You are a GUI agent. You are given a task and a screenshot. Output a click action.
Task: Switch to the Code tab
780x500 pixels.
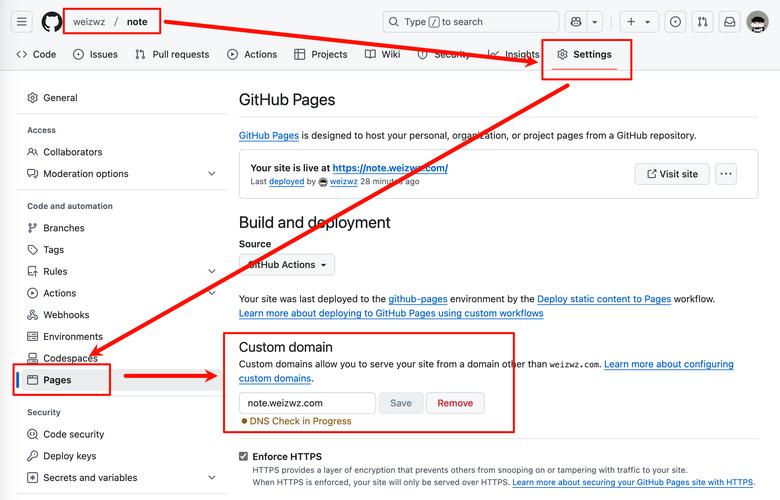[x=36, y=54]
